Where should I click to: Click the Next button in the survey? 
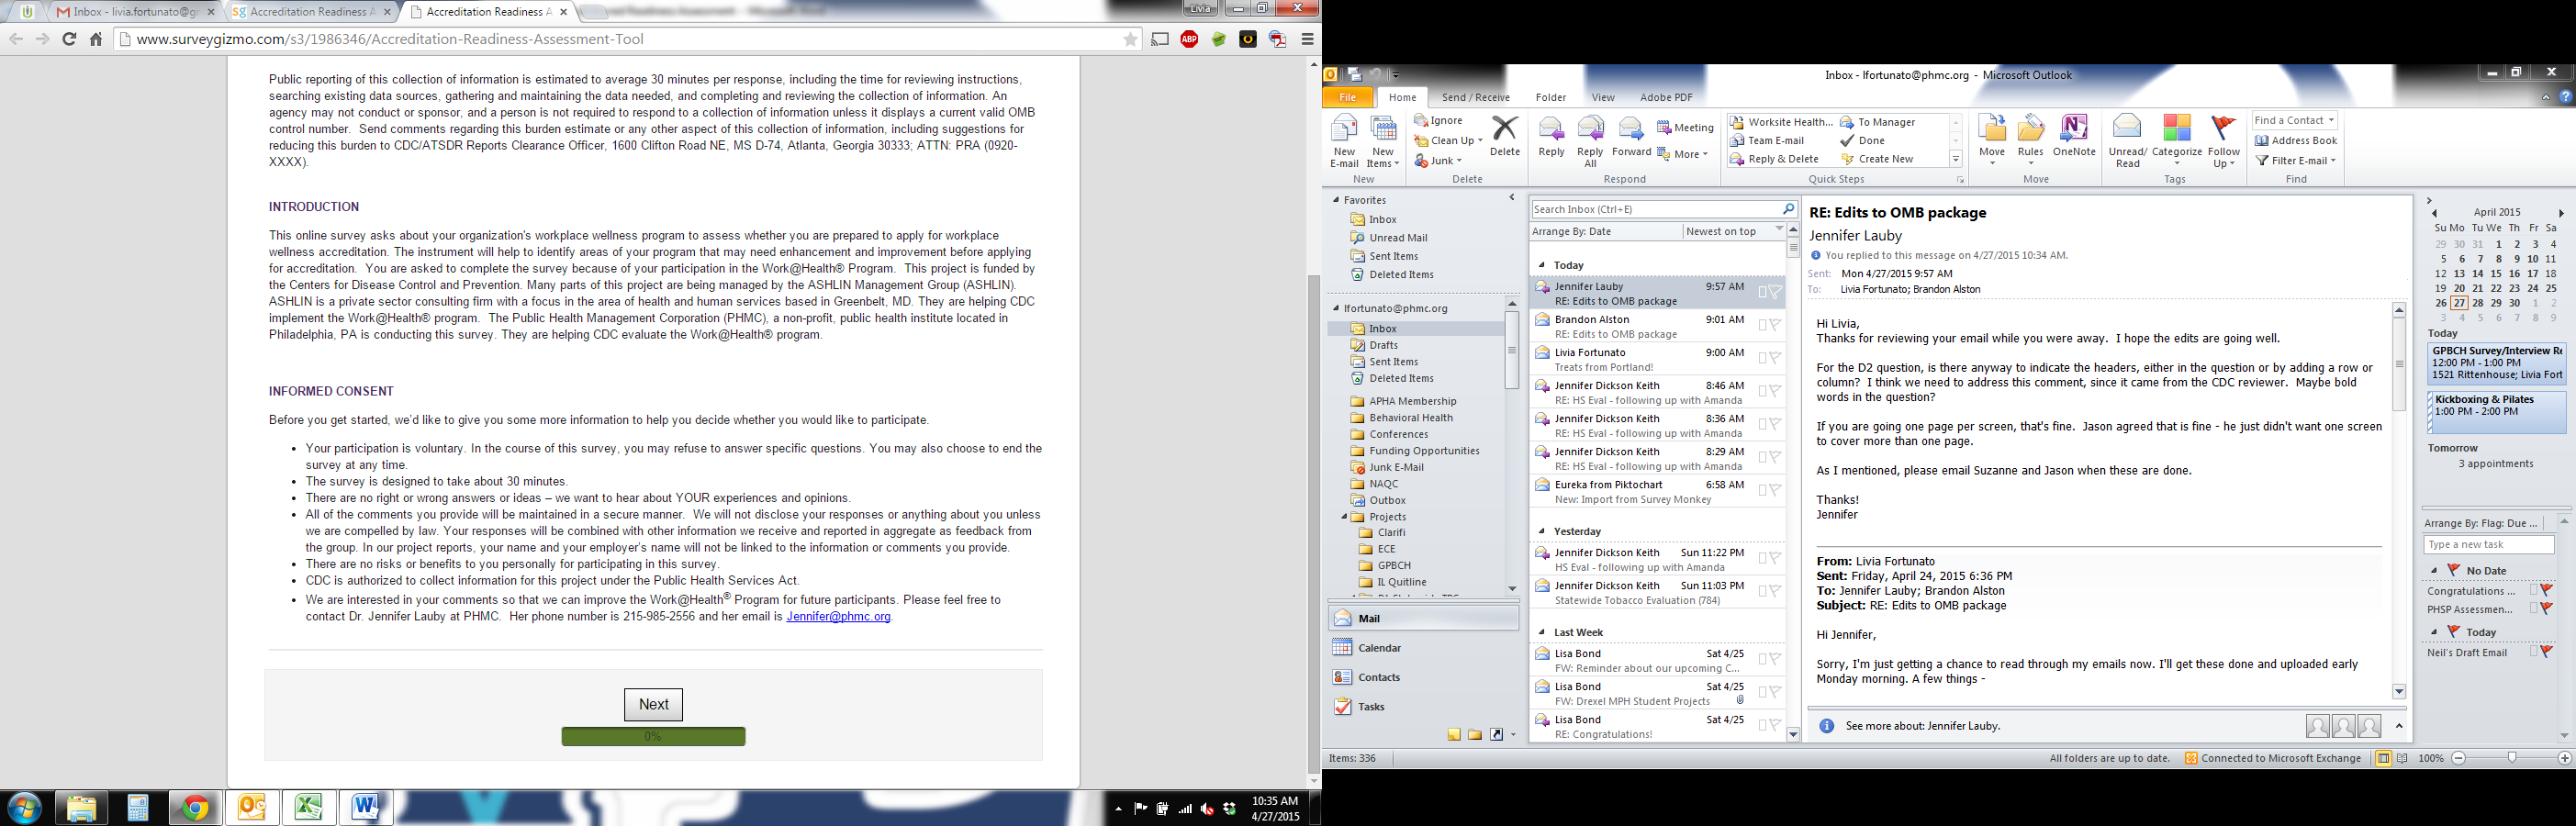coord(653,704)
